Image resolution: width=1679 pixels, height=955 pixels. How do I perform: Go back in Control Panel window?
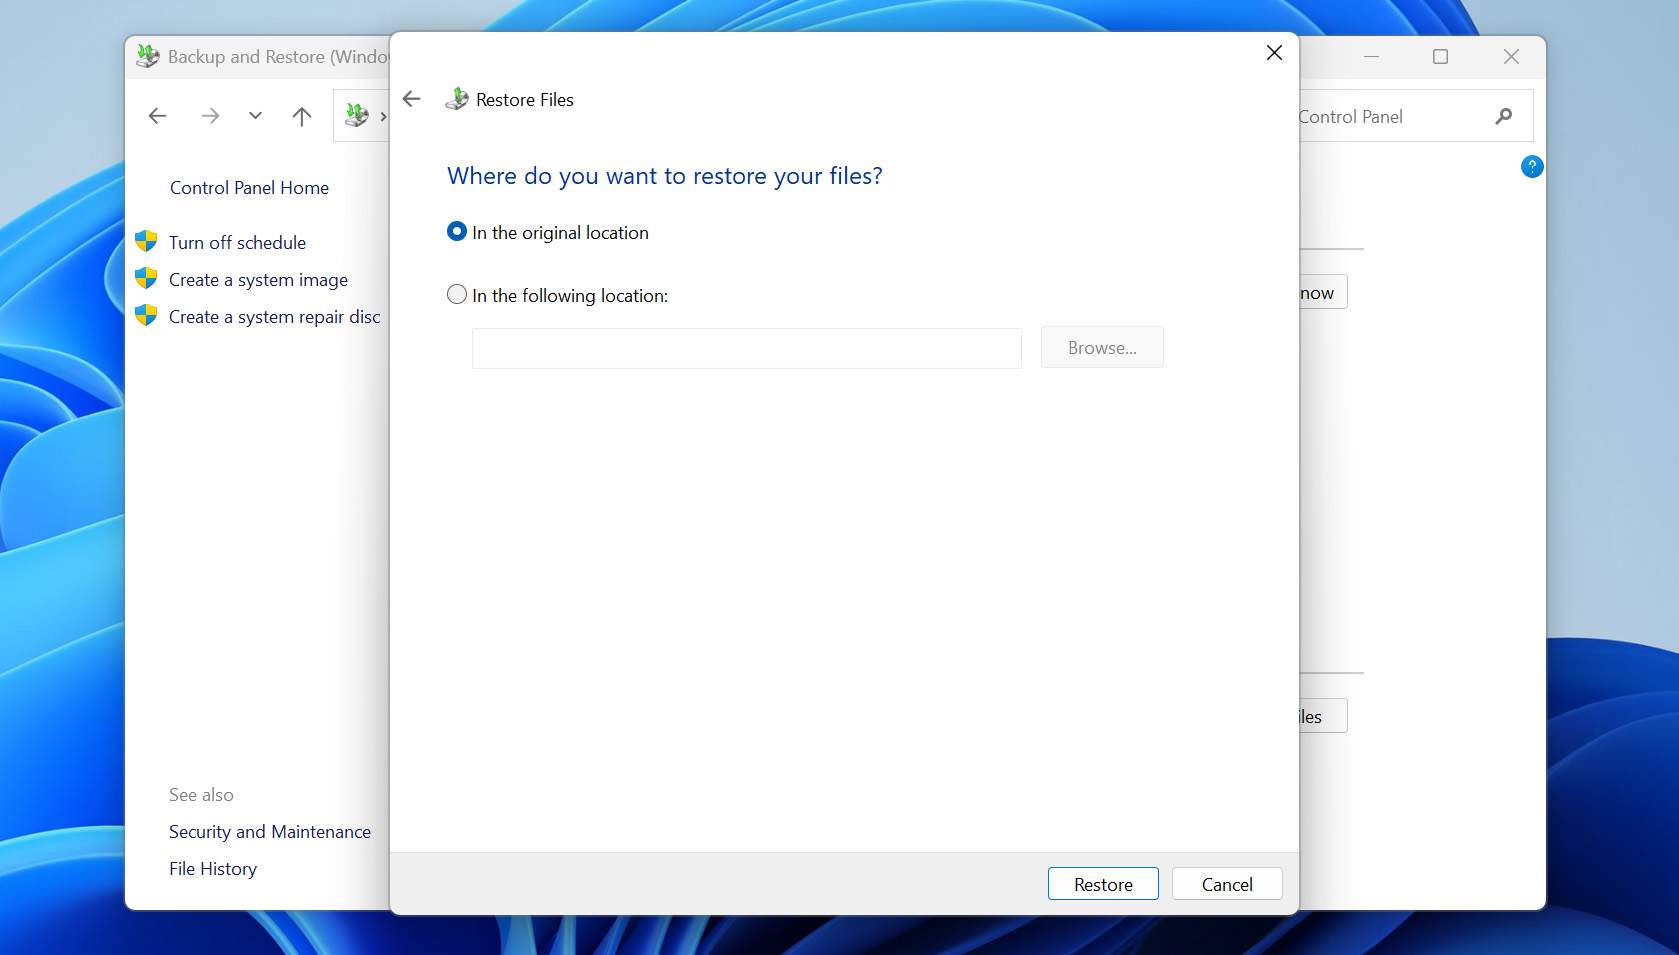pos(157,116)
